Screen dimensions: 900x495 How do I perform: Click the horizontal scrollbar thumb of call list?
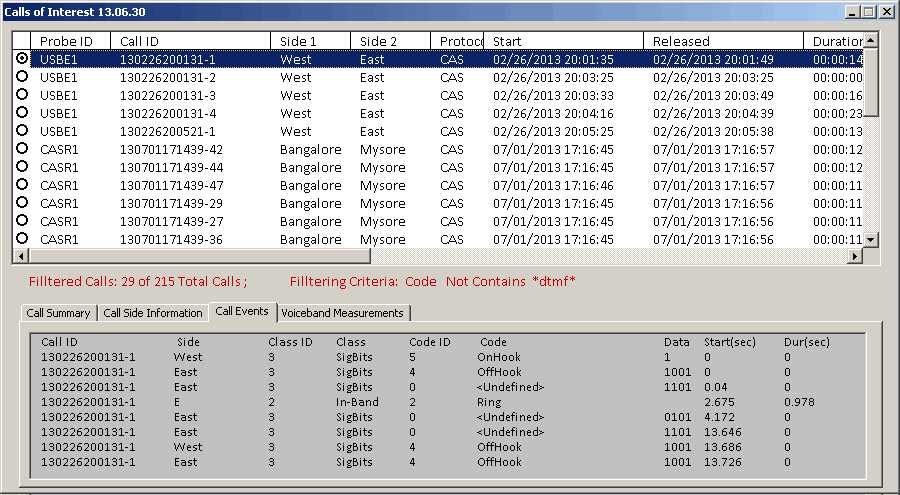pos(199,256)
